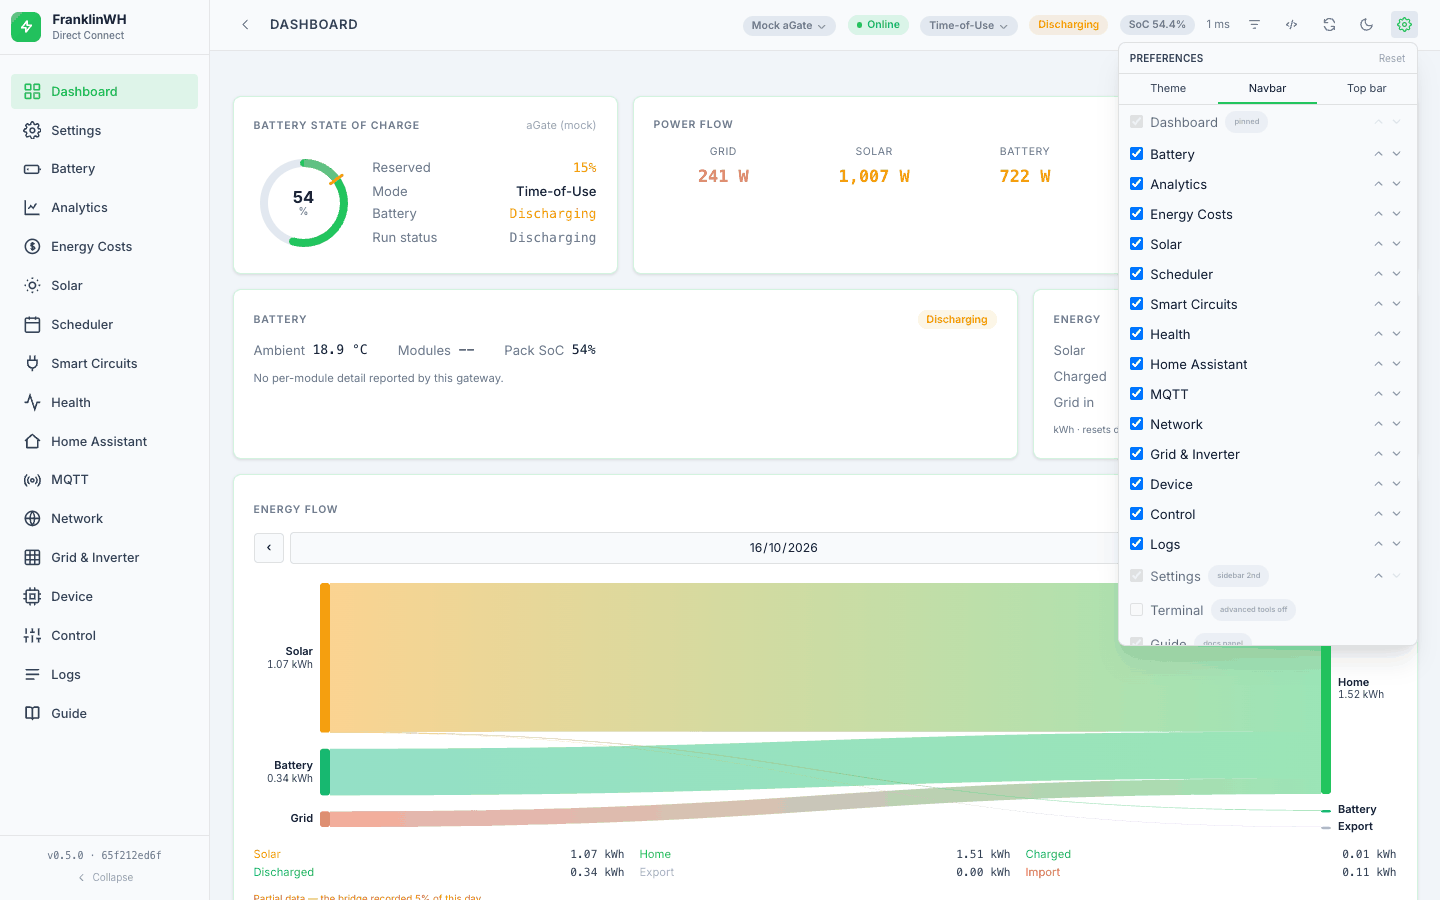Collapse the sidebar
1440x900 pixels.
click(x=105, y=877)
